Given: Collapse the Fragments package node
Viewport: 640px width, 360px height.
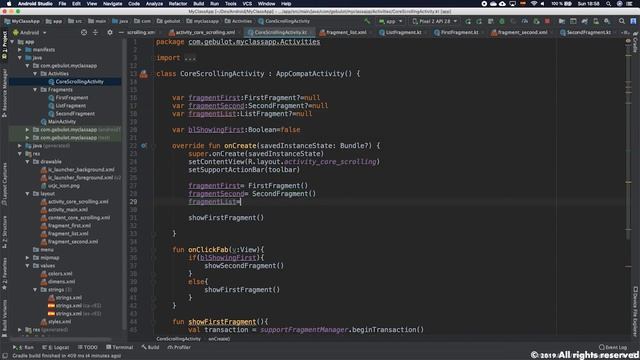Looking at the screenshot, I should (35, 90).
